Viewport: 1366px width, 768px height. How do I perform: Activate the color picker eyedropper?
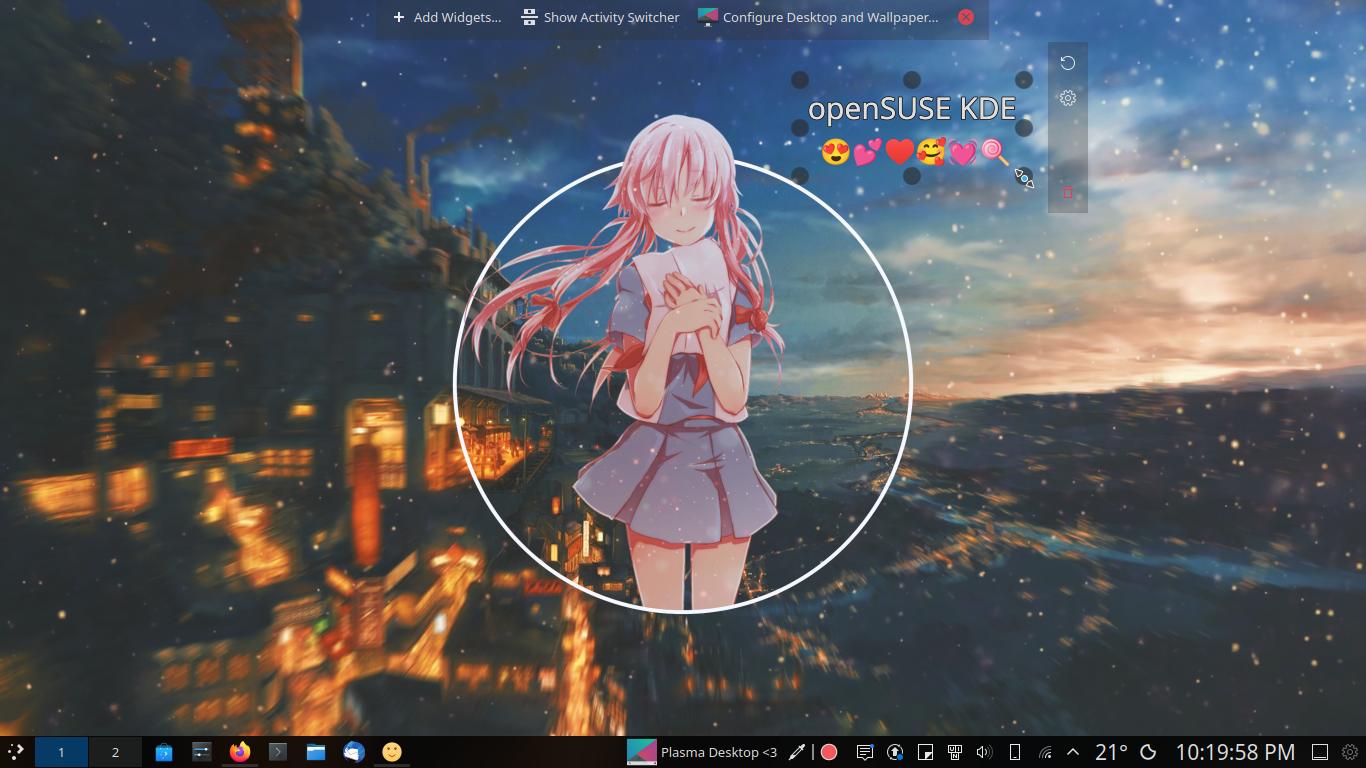click(x=797, y=752)
